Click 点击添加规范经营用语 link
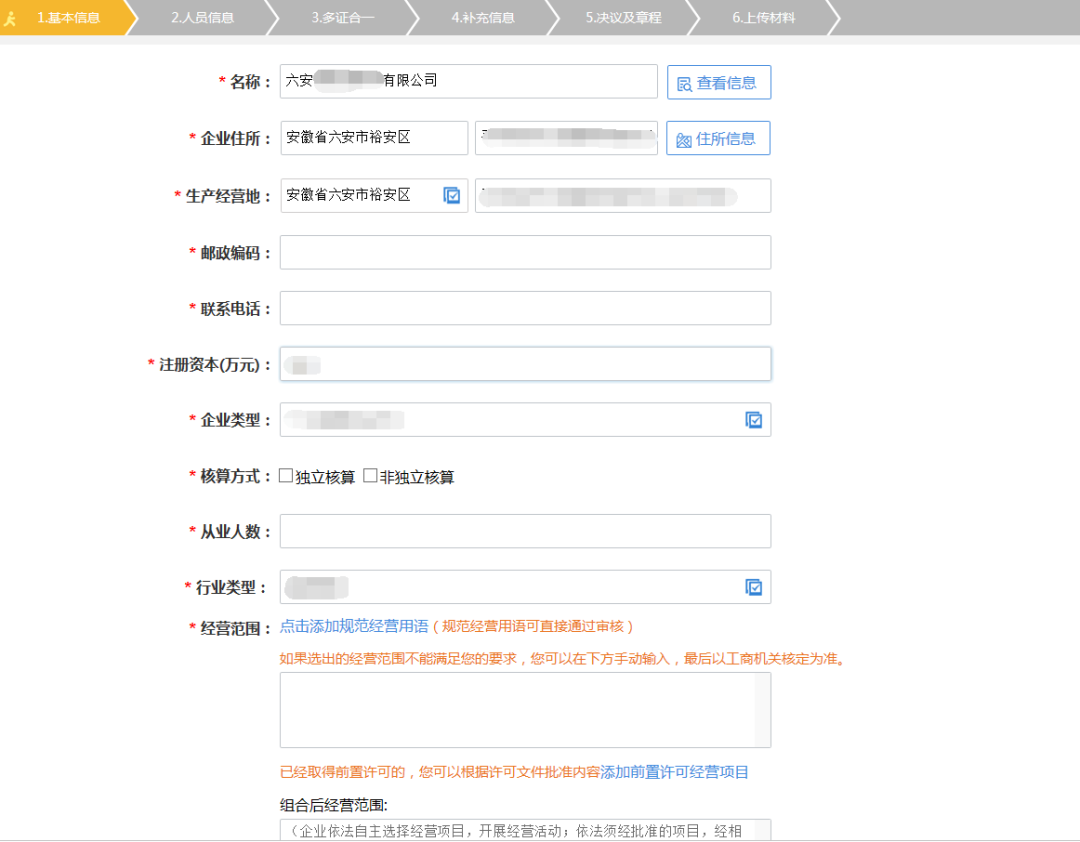 tap(354, 626)
